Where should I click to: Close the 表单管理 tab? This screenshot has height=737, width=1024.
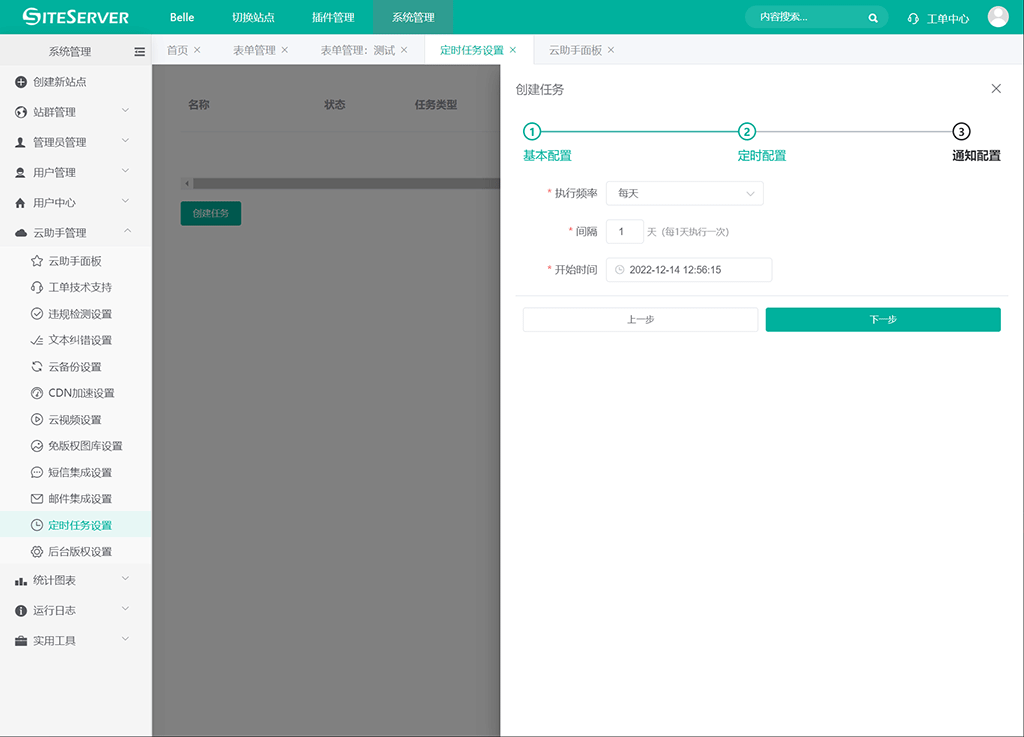[x=285, y=50]
